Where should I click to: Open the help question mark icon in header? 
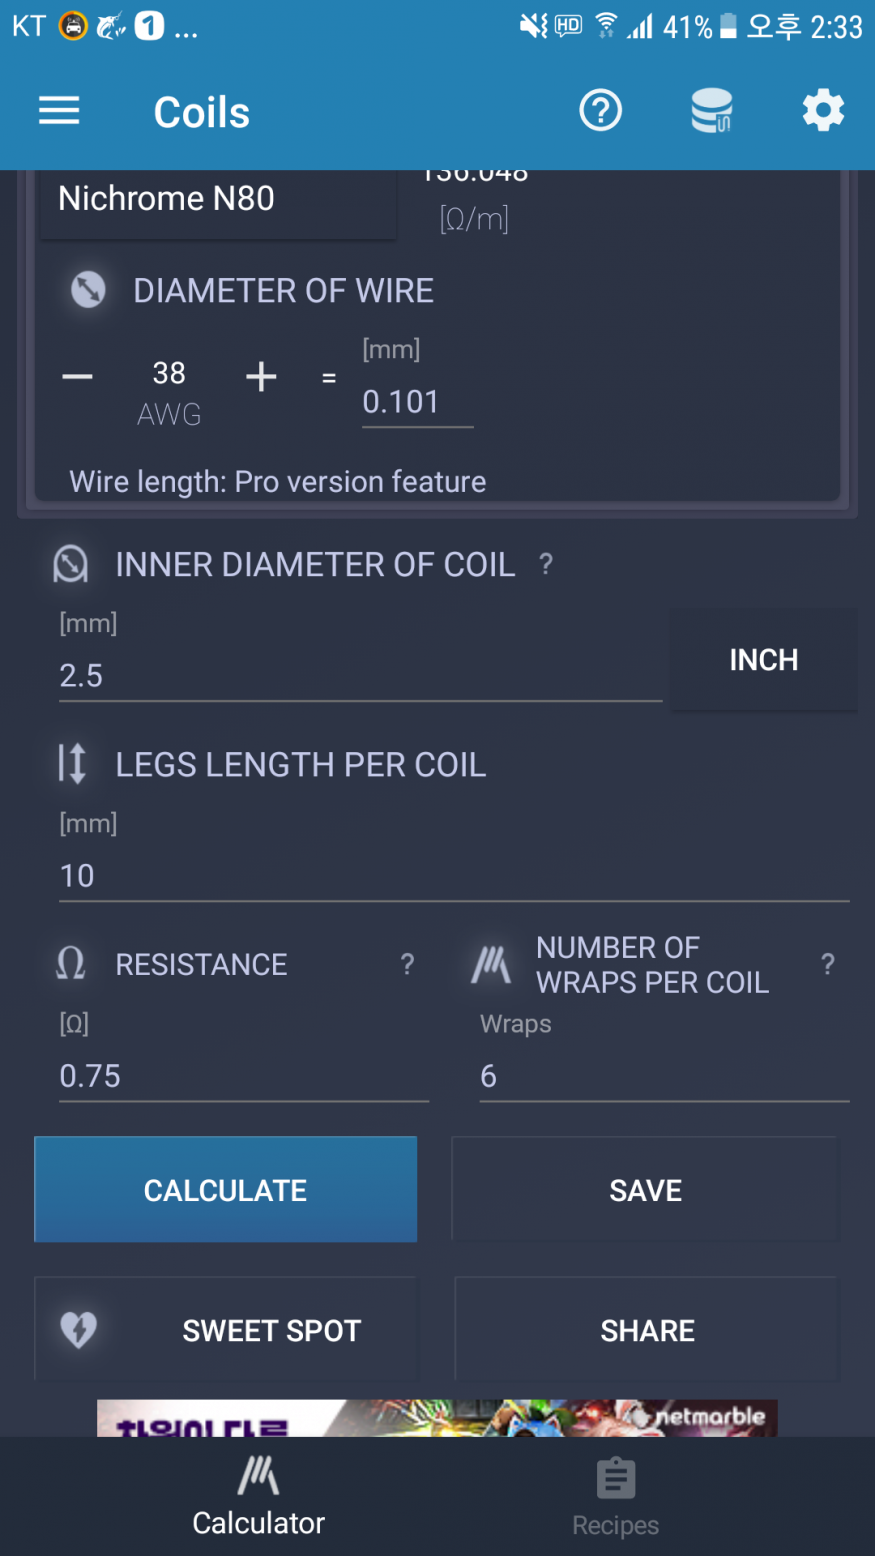[601, 111]
